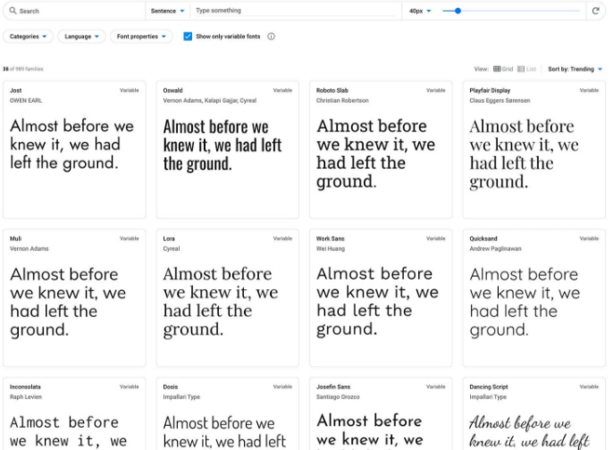Expand the Language filter
Viewport: 613px width, 450px height.
(83, 36)
